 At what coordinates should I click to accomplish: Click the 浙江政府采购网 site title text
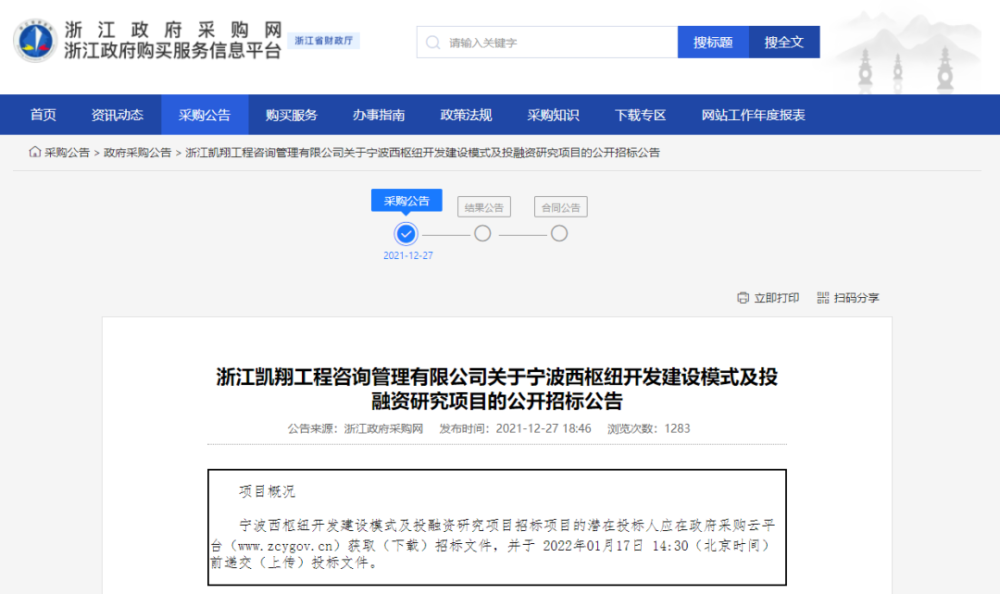pos(173,29)
